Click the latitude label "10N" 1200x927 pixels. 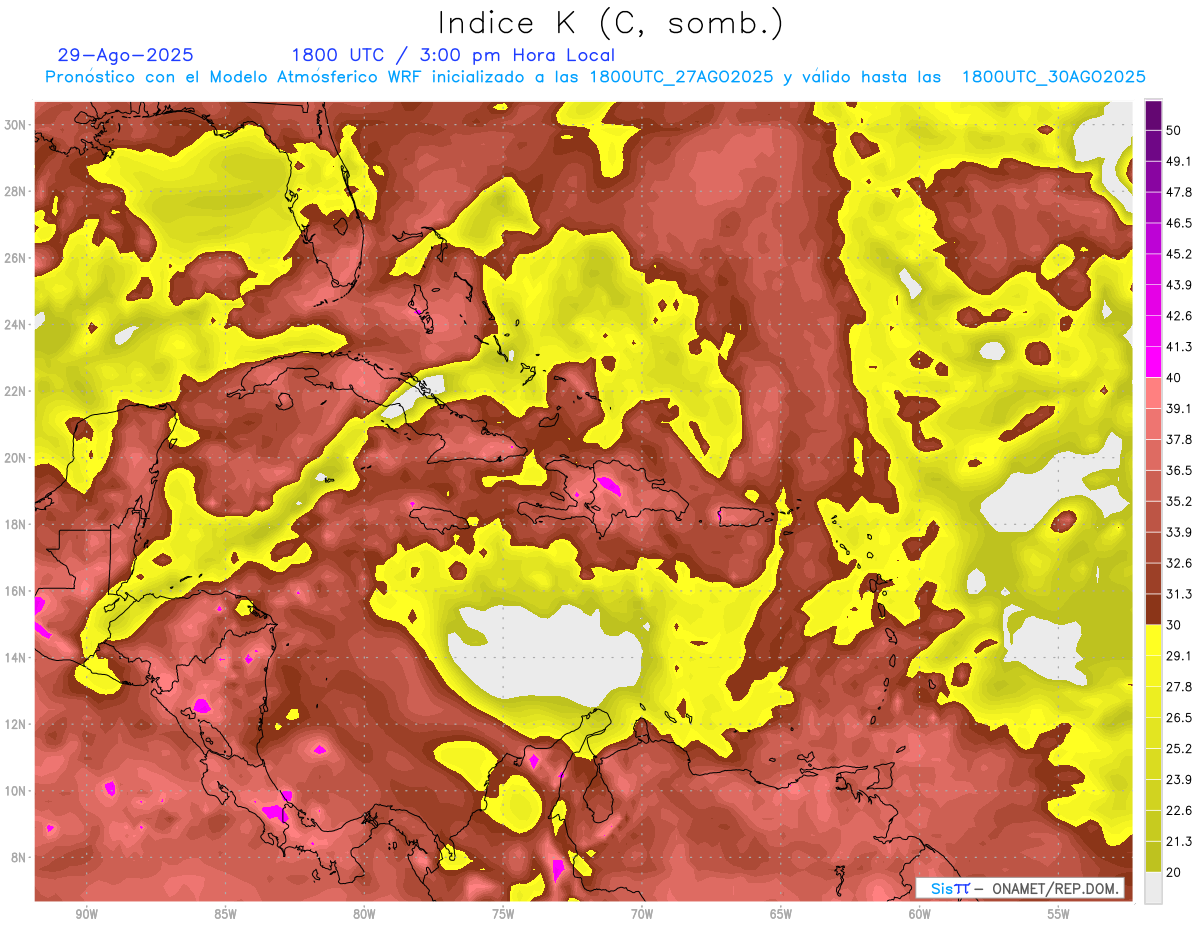pyautogui.click(x=17, y=791)
